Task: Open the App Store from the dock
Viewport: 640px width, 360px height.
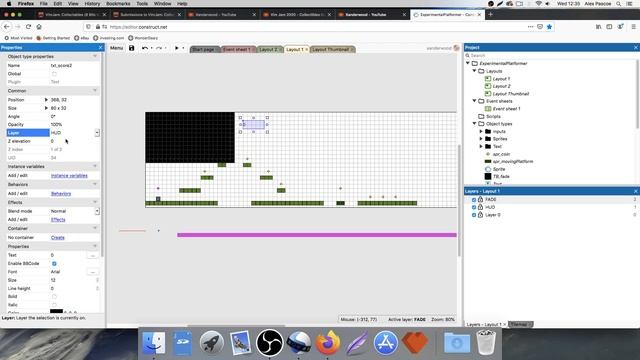Action: 385,342
